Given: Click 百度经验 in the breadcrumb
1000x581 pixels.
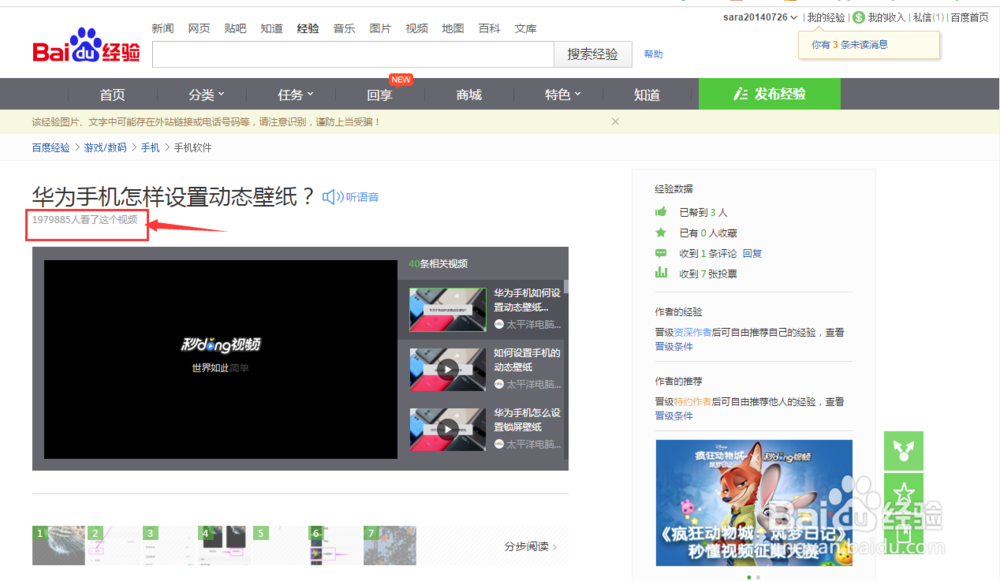Looking at the screenshot, I should (x=51, y=147).
